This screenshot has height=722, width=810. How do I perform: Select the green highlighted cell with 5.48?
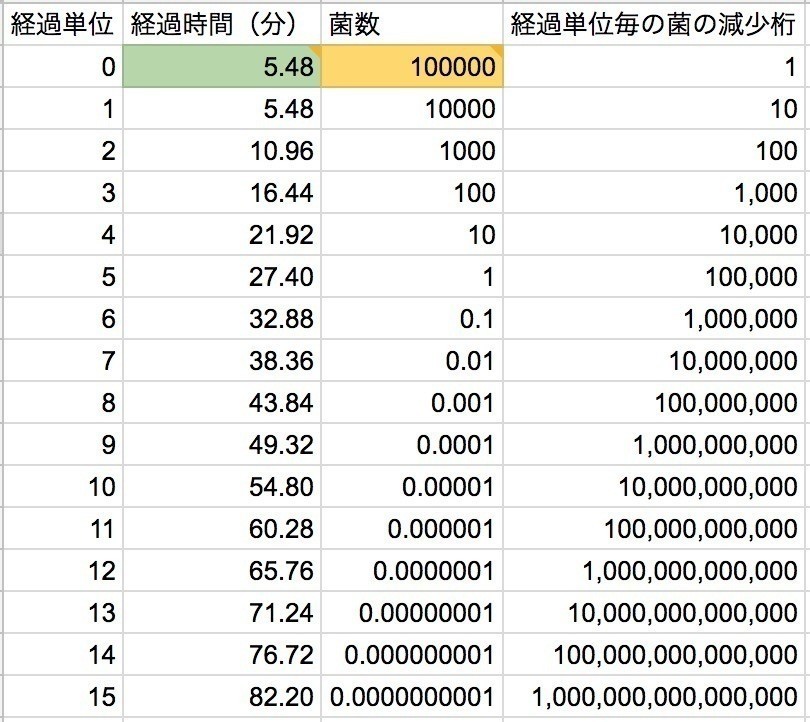tap(222, 67)
